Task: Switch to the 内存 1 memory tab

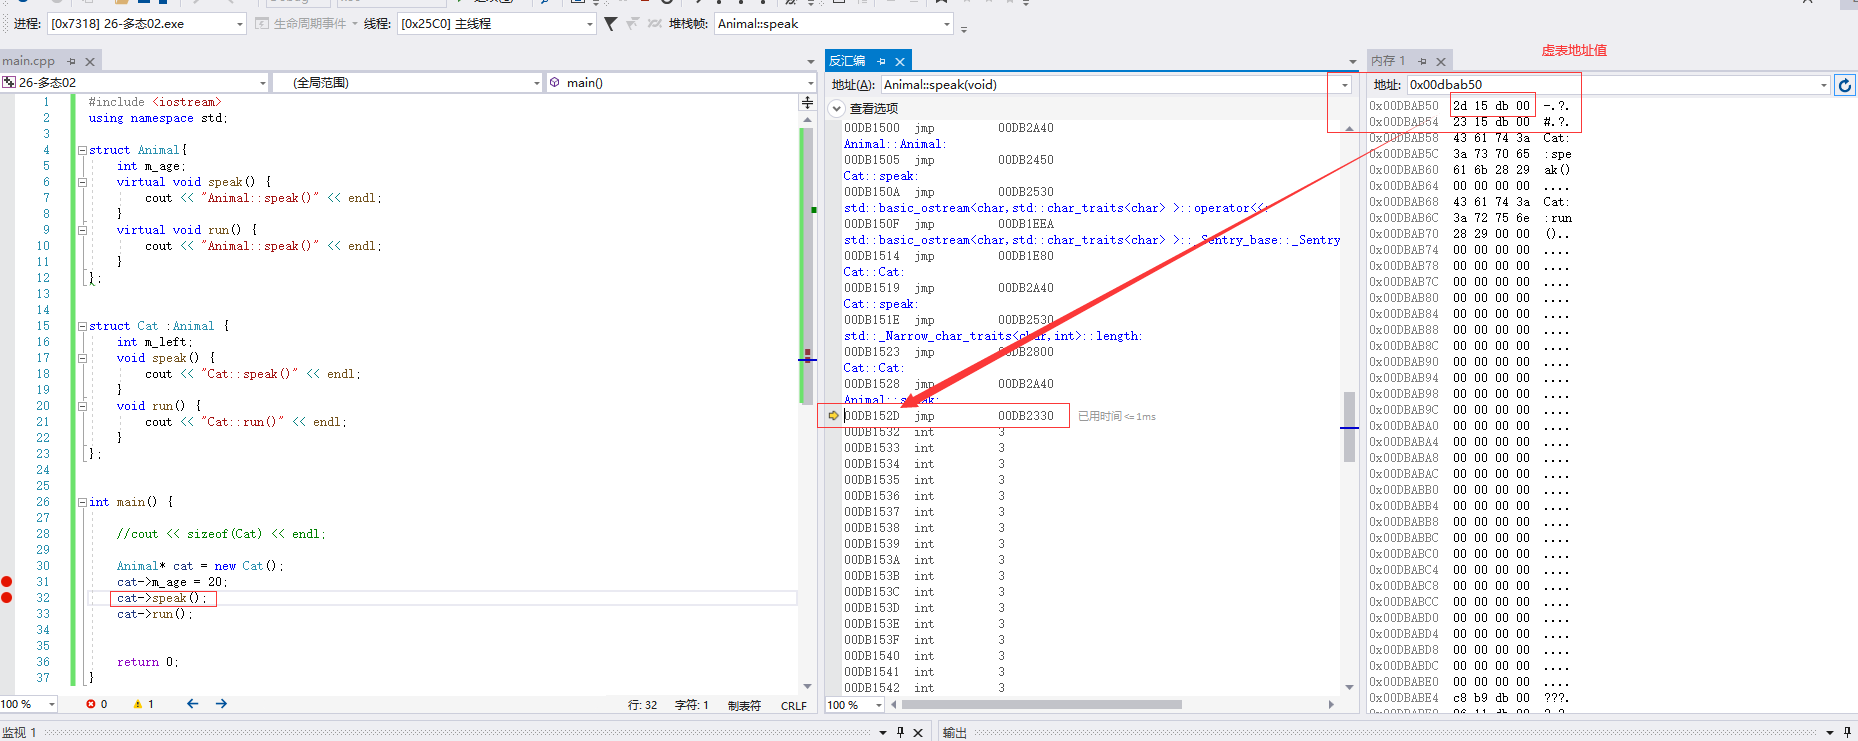Action: tap(1388, 61)
